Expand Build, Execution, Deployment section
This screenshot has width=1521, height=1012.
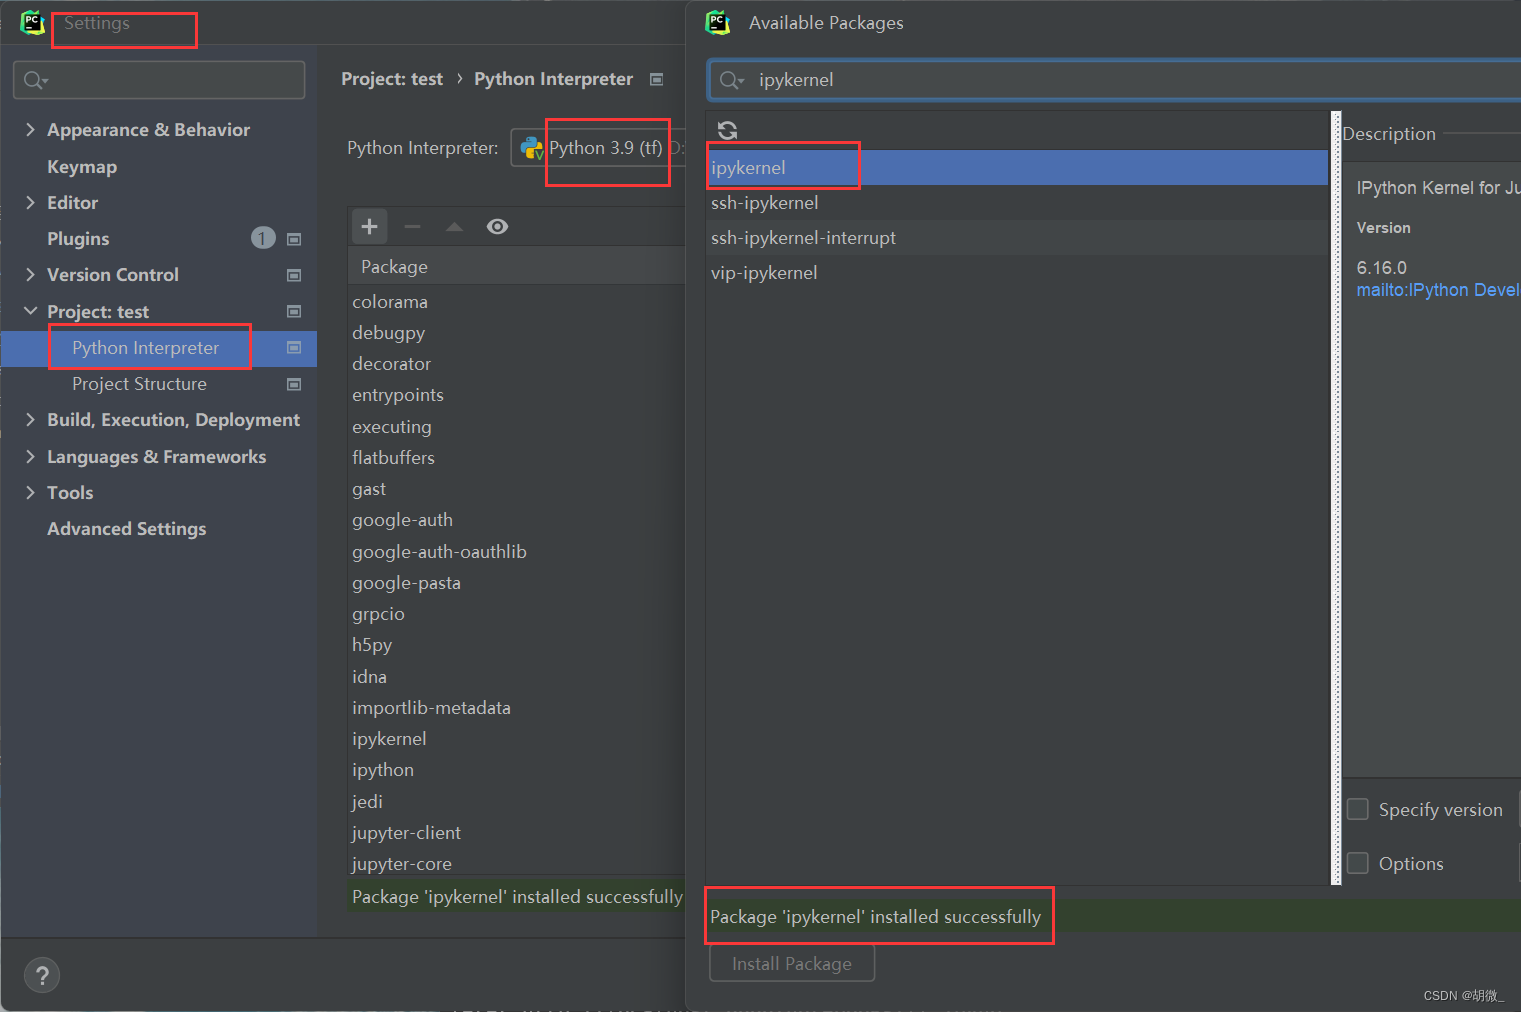30,420
